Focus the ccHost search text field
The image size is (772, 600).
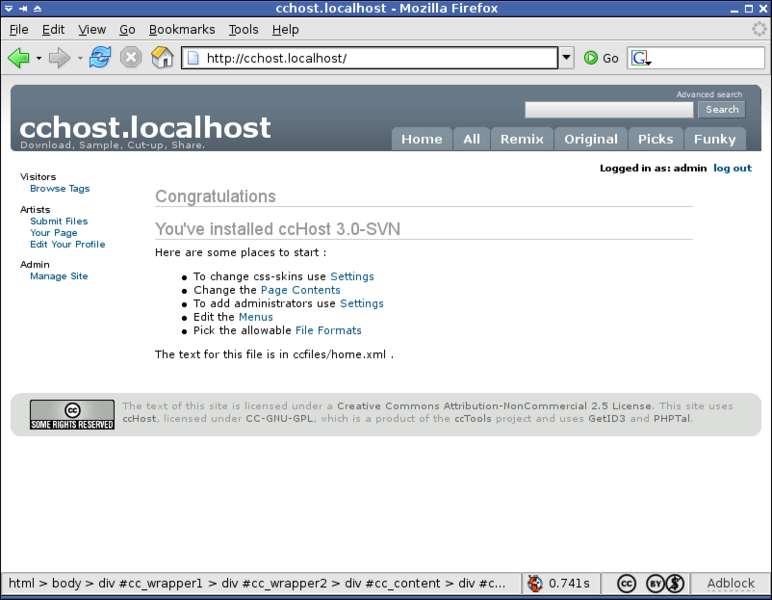[x=609, y=110]
